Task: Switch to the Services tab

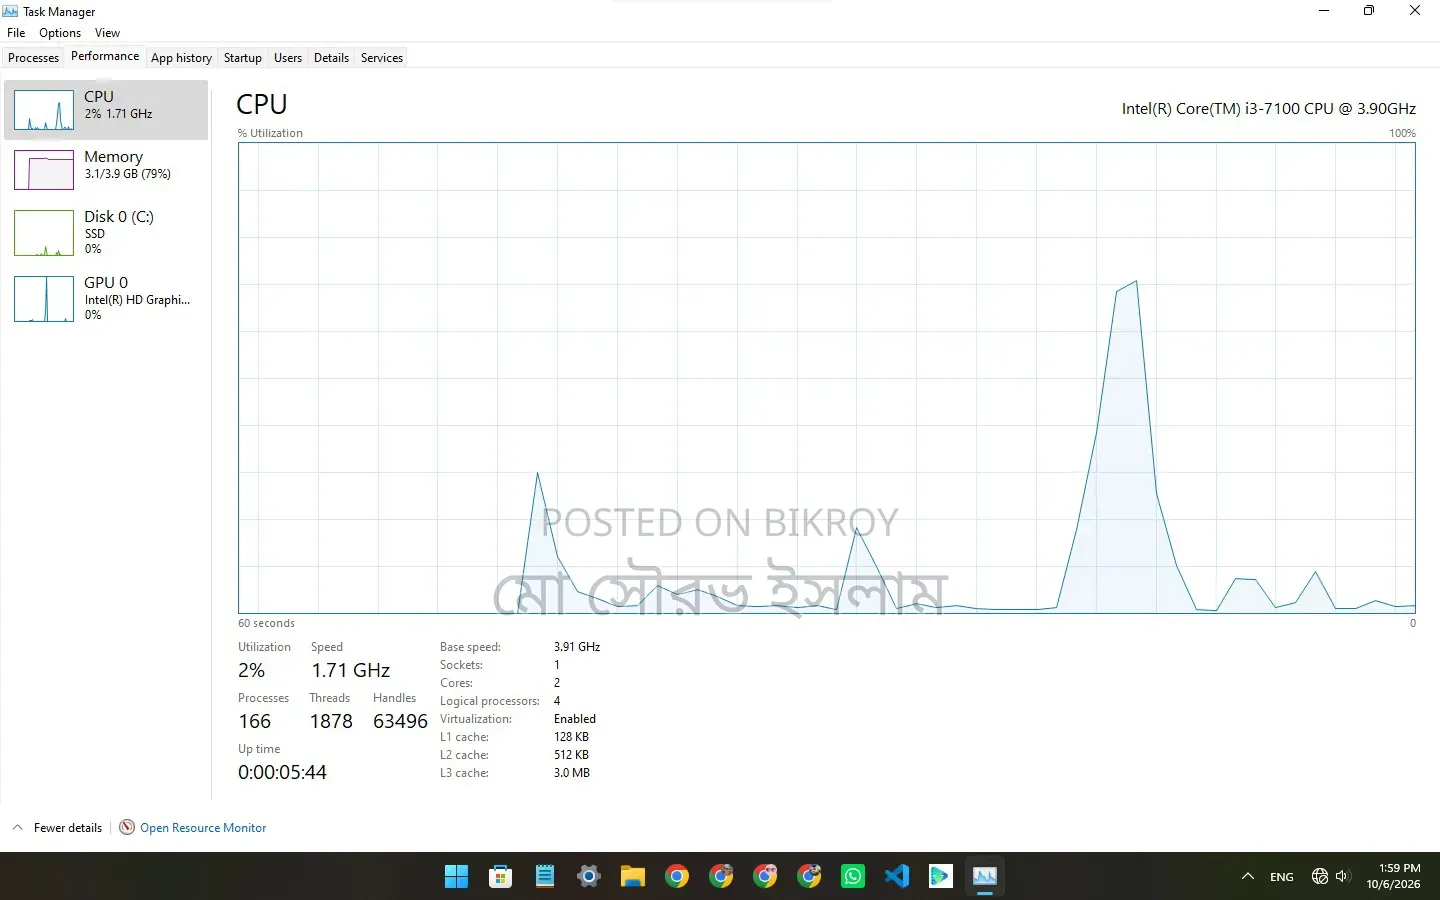Action: click(382, 58)
